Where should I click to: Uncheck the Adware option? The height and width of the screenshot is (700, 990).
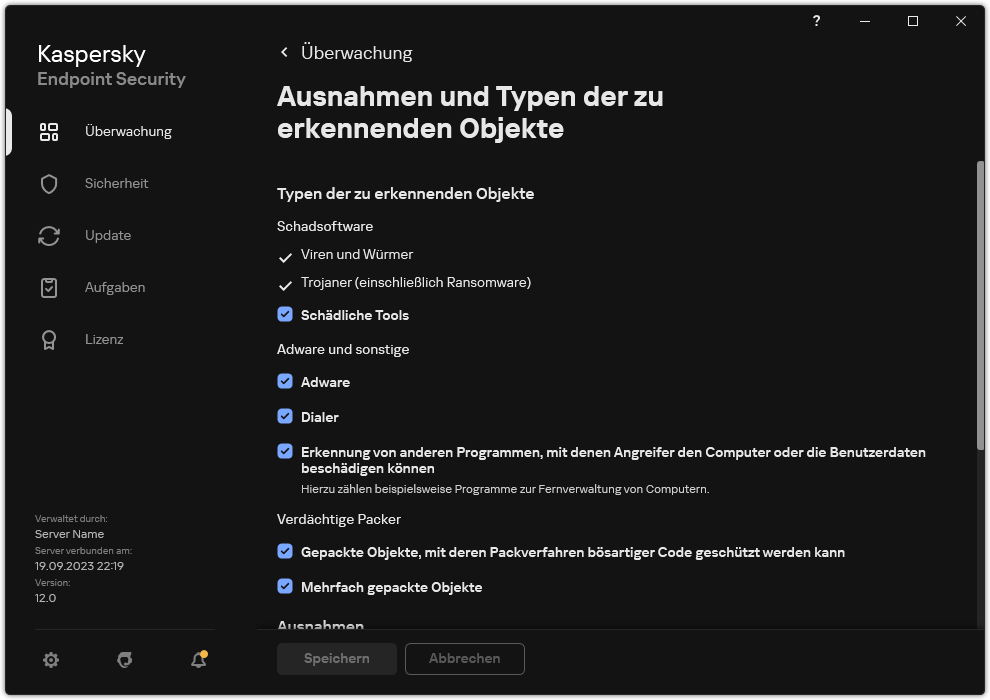click(x=285, y=381)
